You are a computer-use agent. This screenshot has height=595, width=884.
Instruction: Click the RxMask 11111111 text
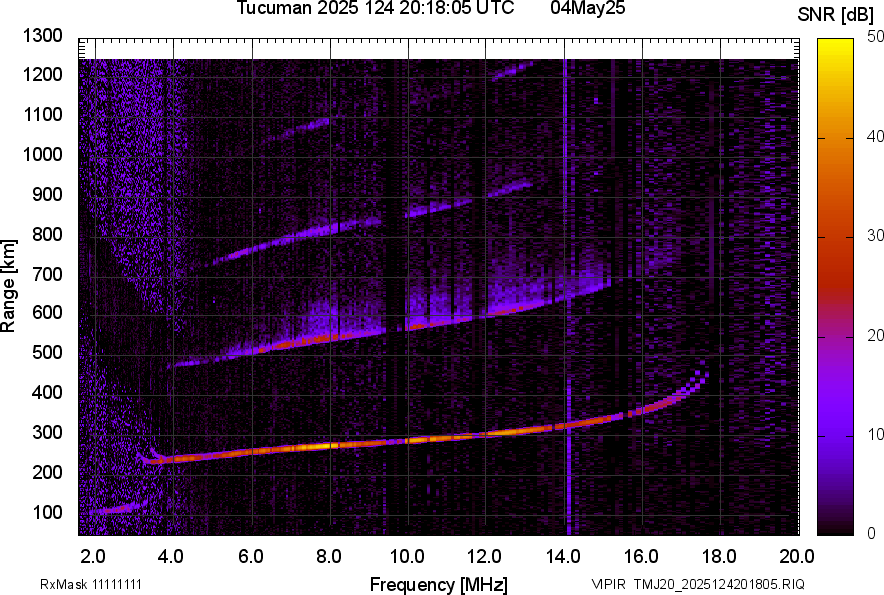click(91, 584)
